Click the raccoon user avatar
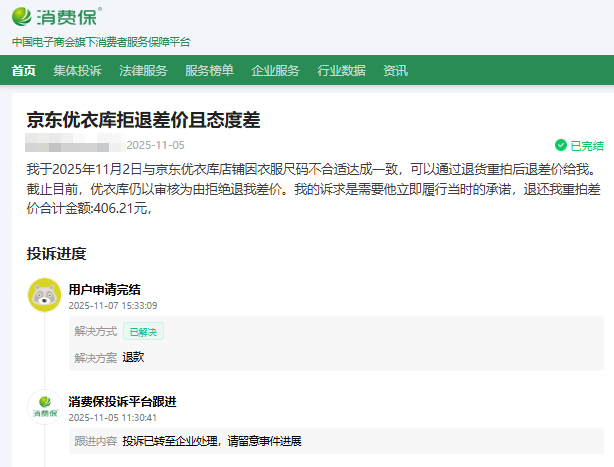The image size is (614, 467). tap(43, 295)
